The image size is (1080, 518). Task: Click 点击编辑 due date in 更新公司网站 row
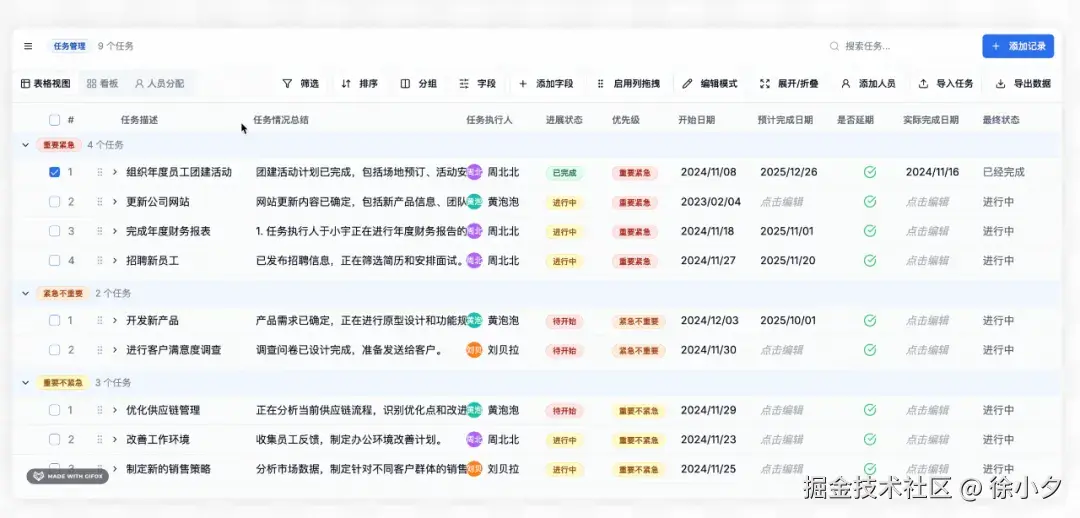(782, 202)
